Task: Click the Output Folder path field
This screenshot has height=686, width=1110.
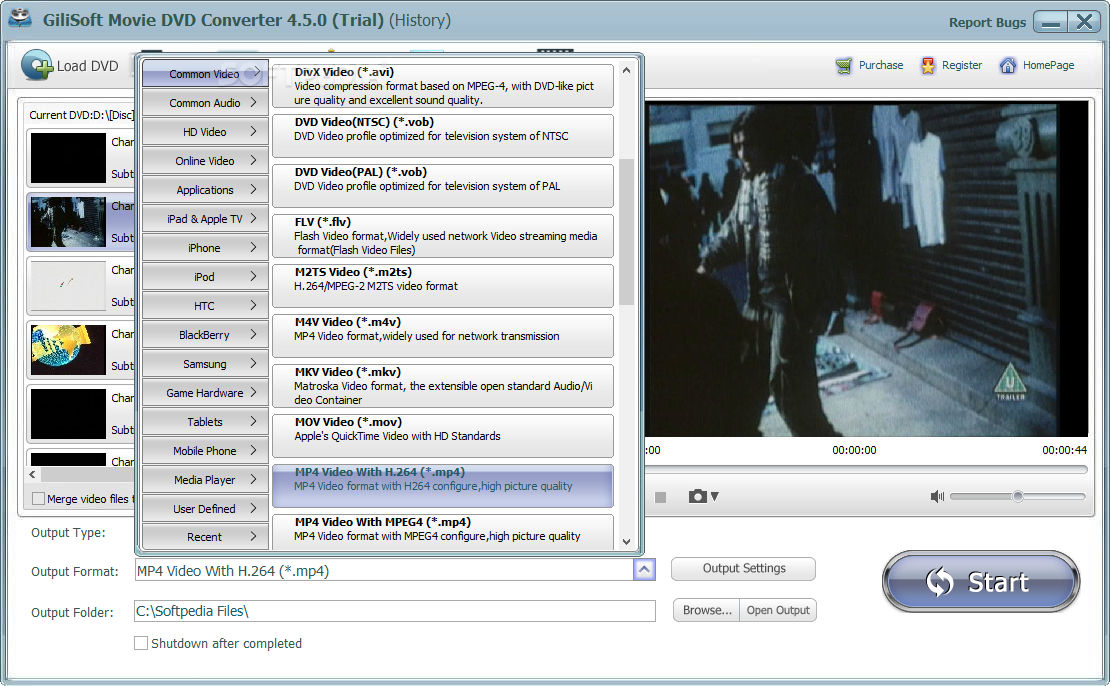Action: (394, 611)
